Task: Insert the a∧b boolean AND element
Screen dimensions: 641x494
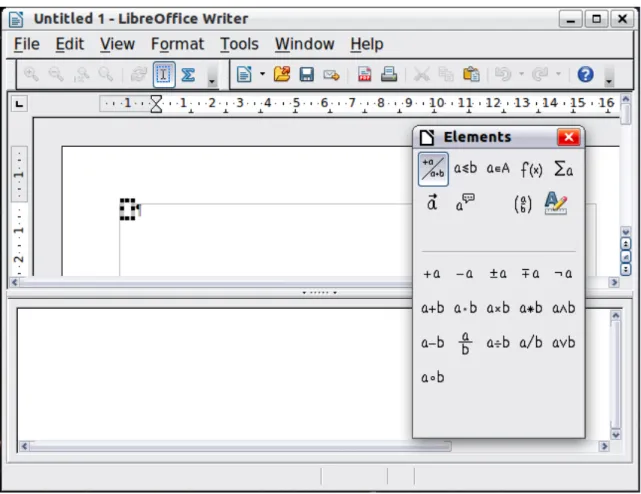Action: coord(564,308)
